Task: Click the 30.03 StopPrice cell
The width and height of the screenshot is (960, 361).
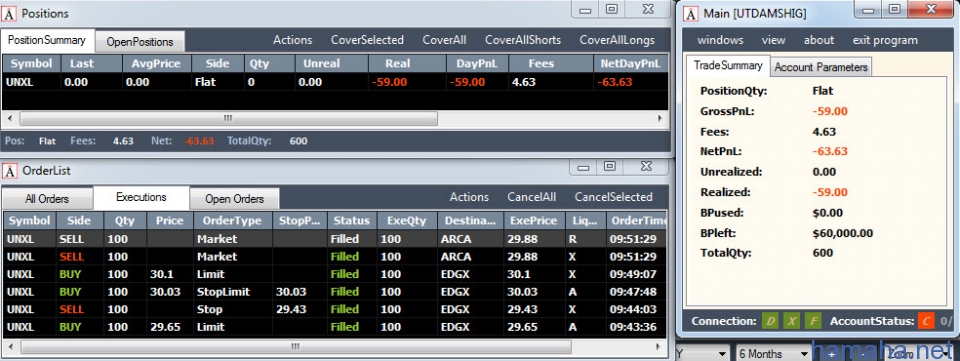Action: coord(299,292)
